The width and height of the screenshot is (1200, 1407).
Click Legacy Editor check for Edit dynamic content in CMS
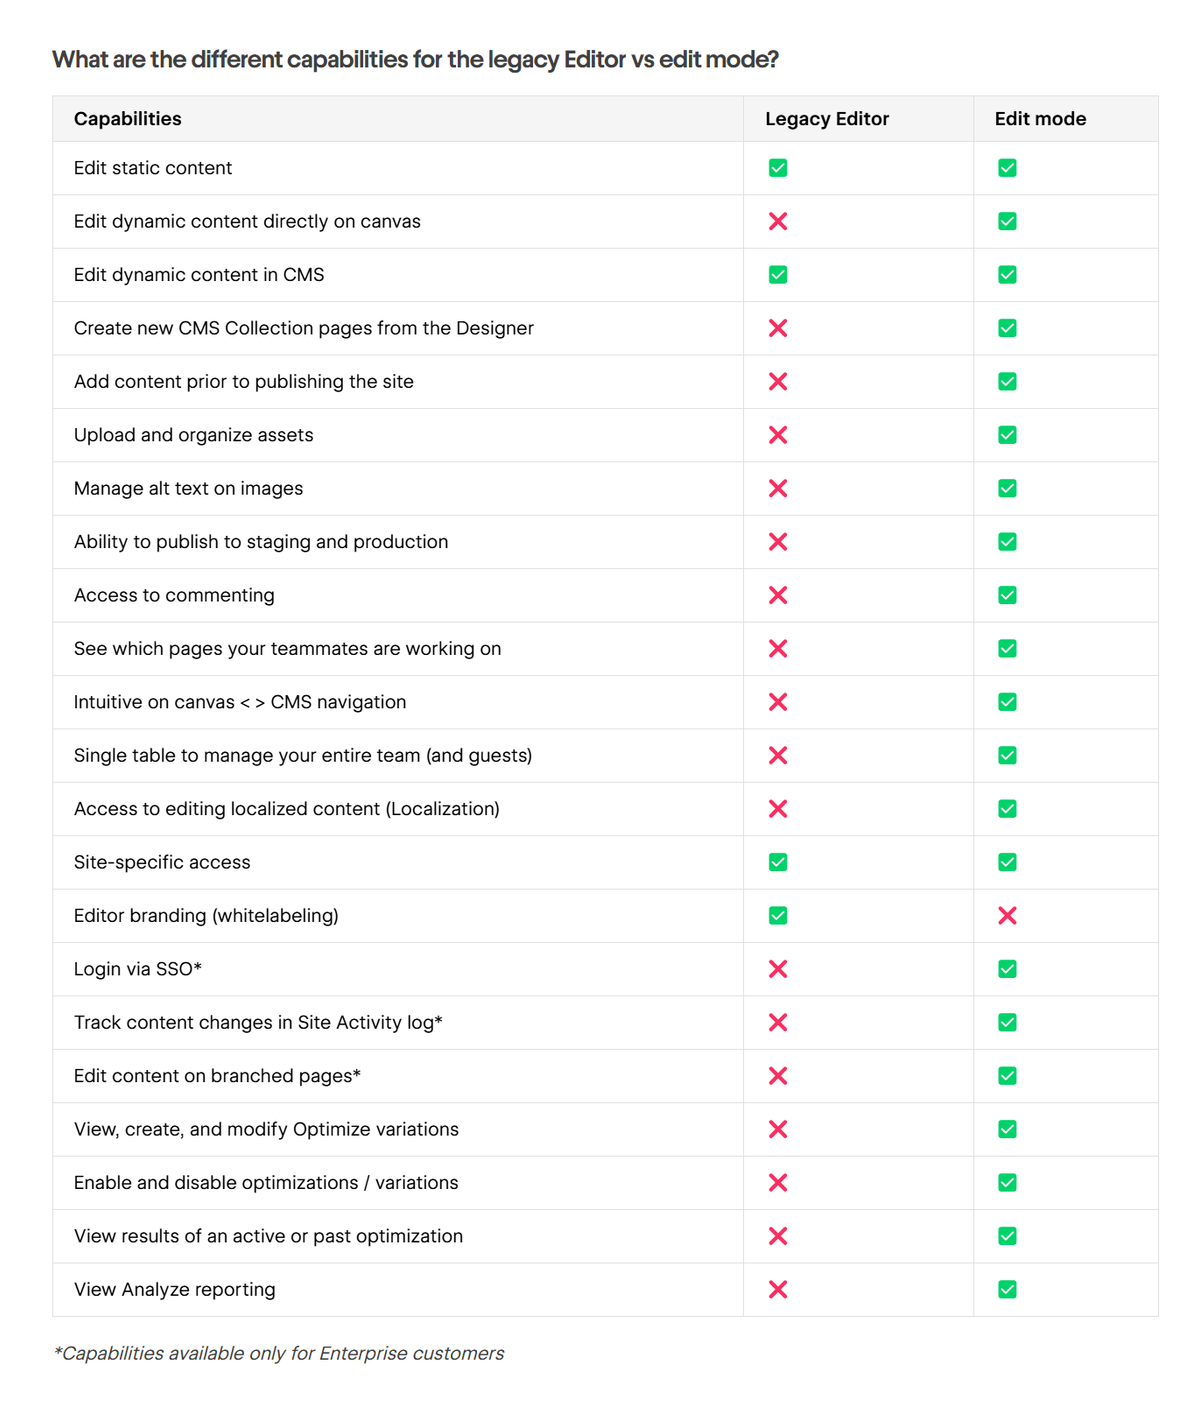(778, 275)
